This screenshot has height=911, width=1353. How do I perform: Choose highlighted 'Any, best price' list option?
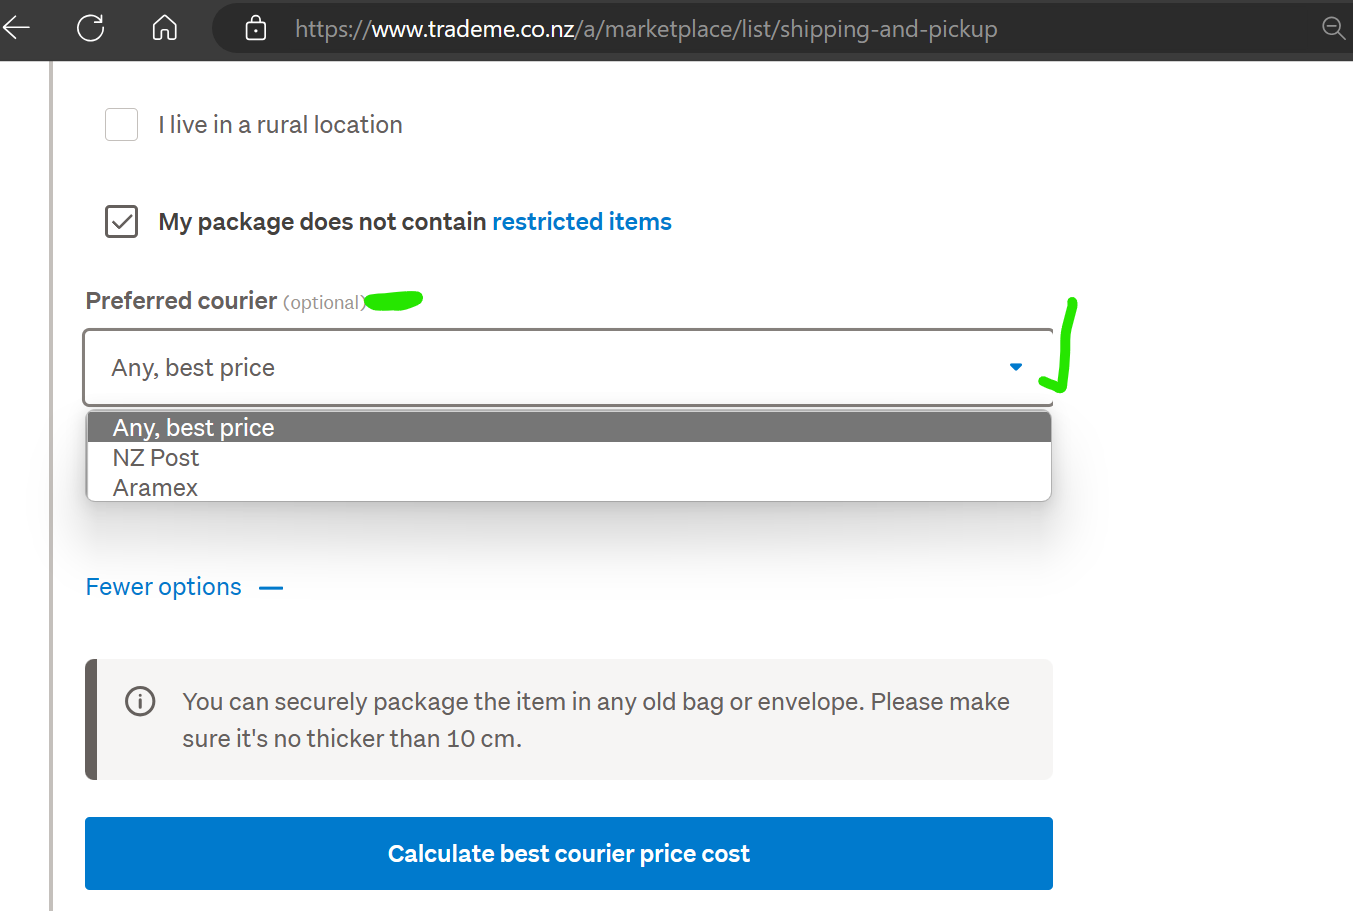193,428
